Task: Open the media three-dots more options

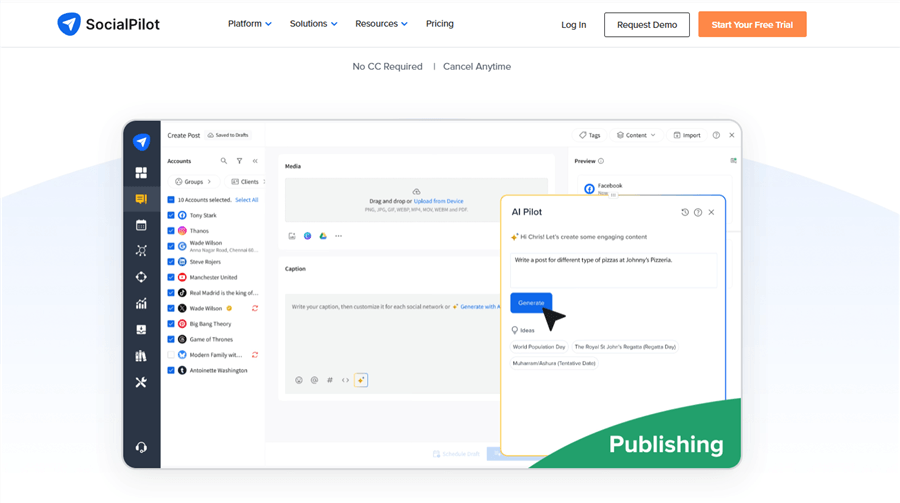Action: click(x=339, y=236)
